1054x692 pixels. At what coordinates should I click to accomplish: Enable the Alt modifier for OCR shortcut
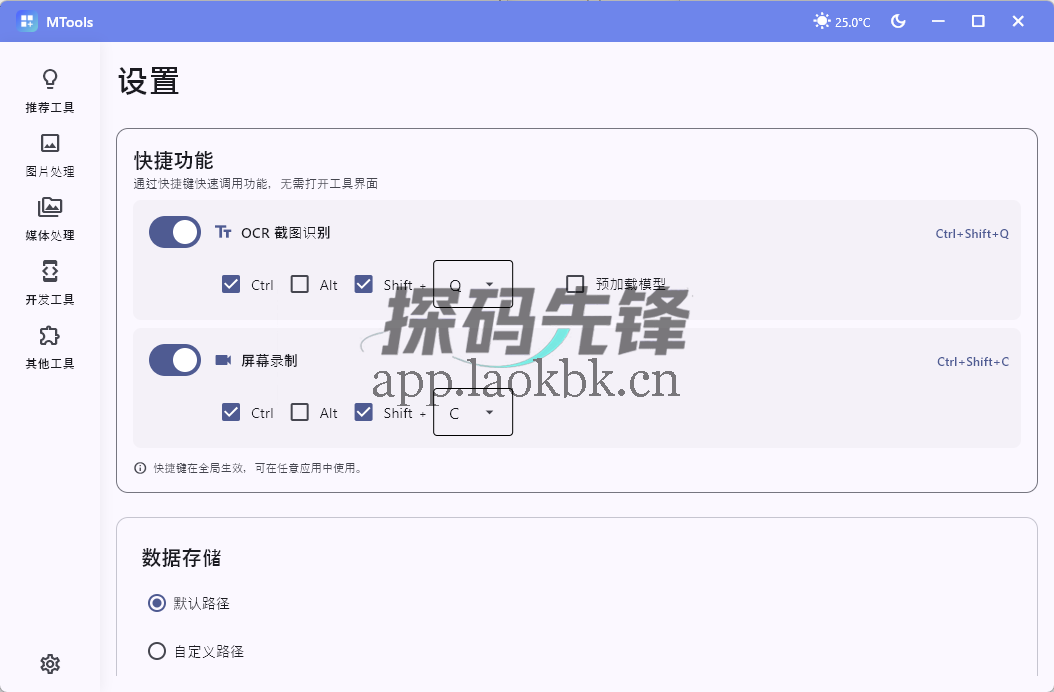pyautogui.click(x=298, y=284)
